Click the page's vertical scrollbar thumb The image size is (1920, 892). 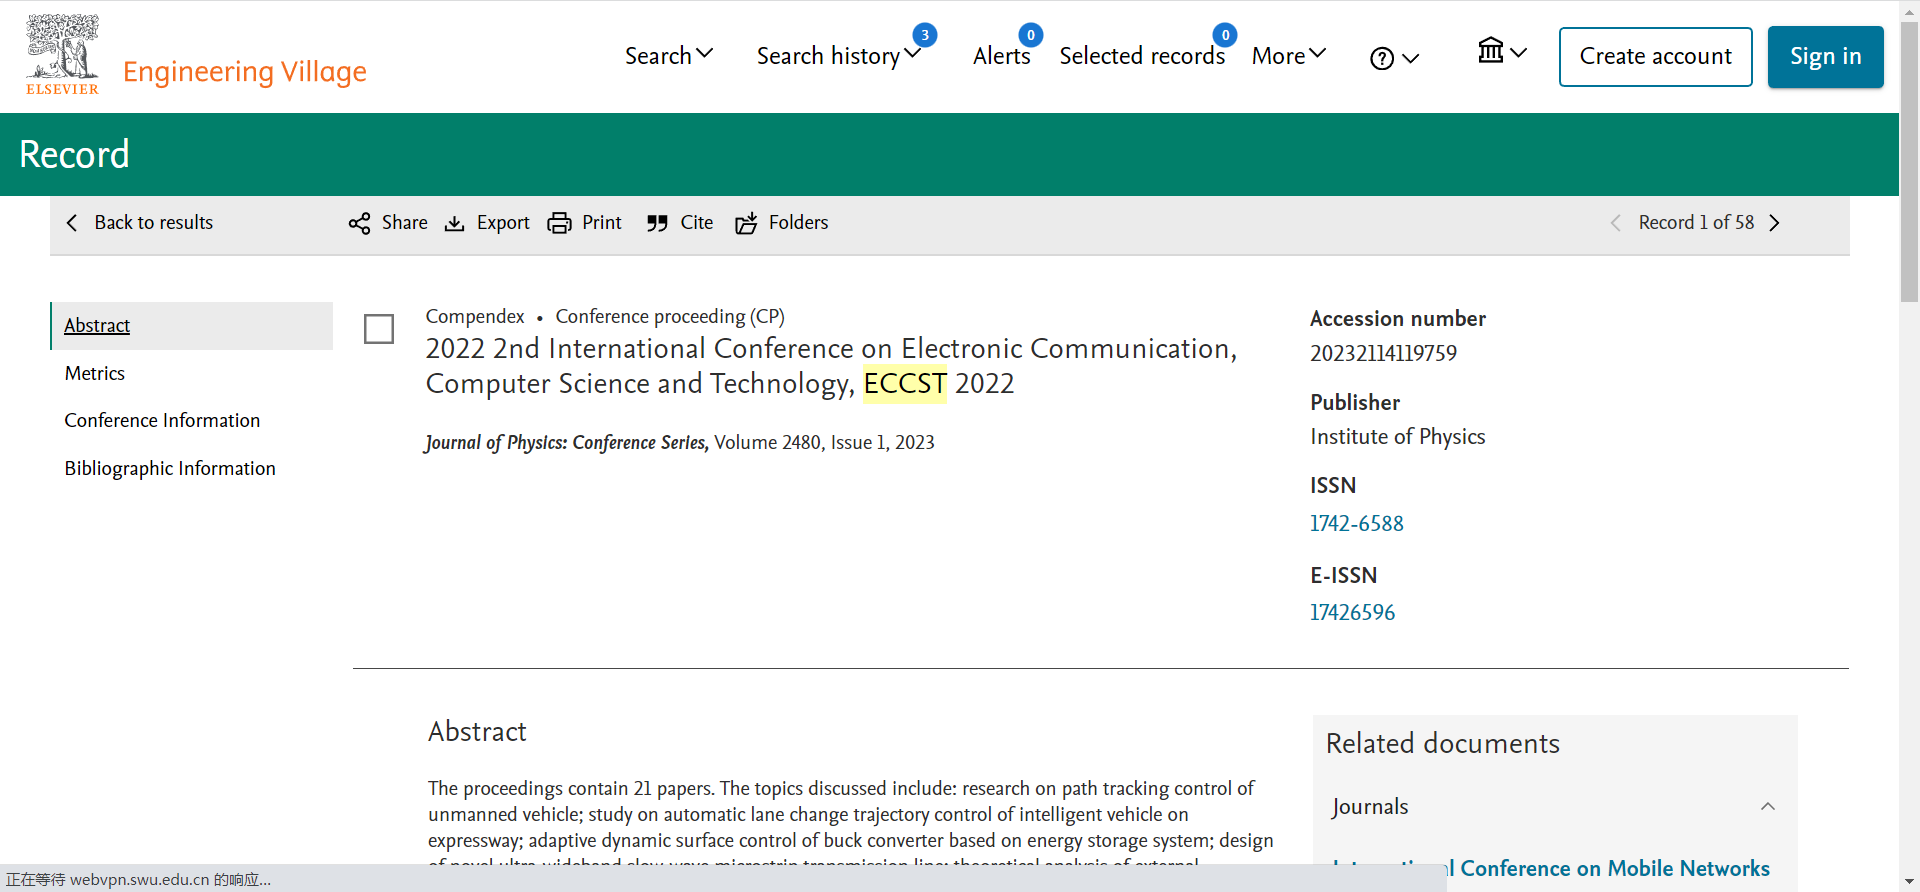click(x=1910, y=160)
